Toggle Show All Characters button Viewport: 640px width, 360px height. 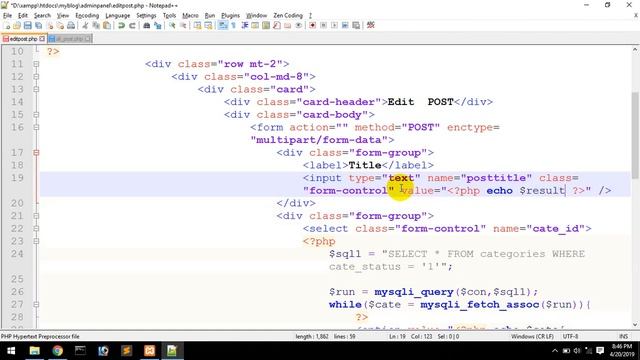click(233, 25)
